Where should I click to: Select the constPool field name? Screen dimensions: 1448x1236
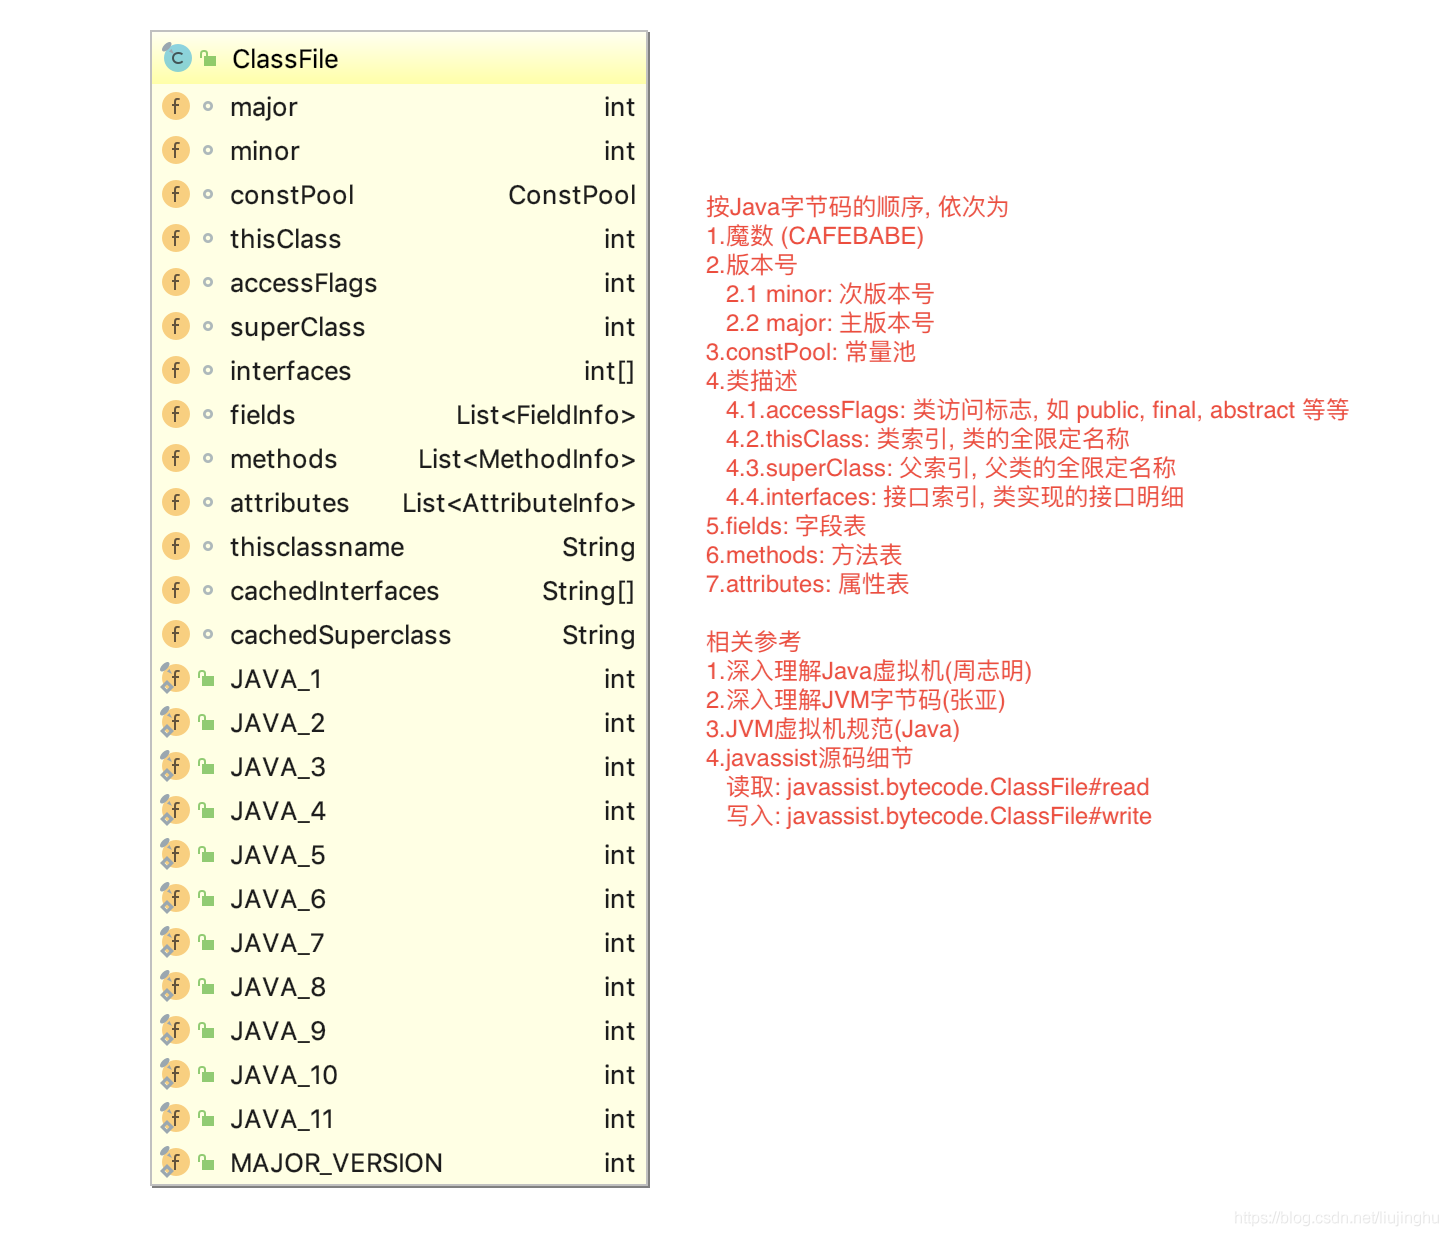[x=292, y=195]
